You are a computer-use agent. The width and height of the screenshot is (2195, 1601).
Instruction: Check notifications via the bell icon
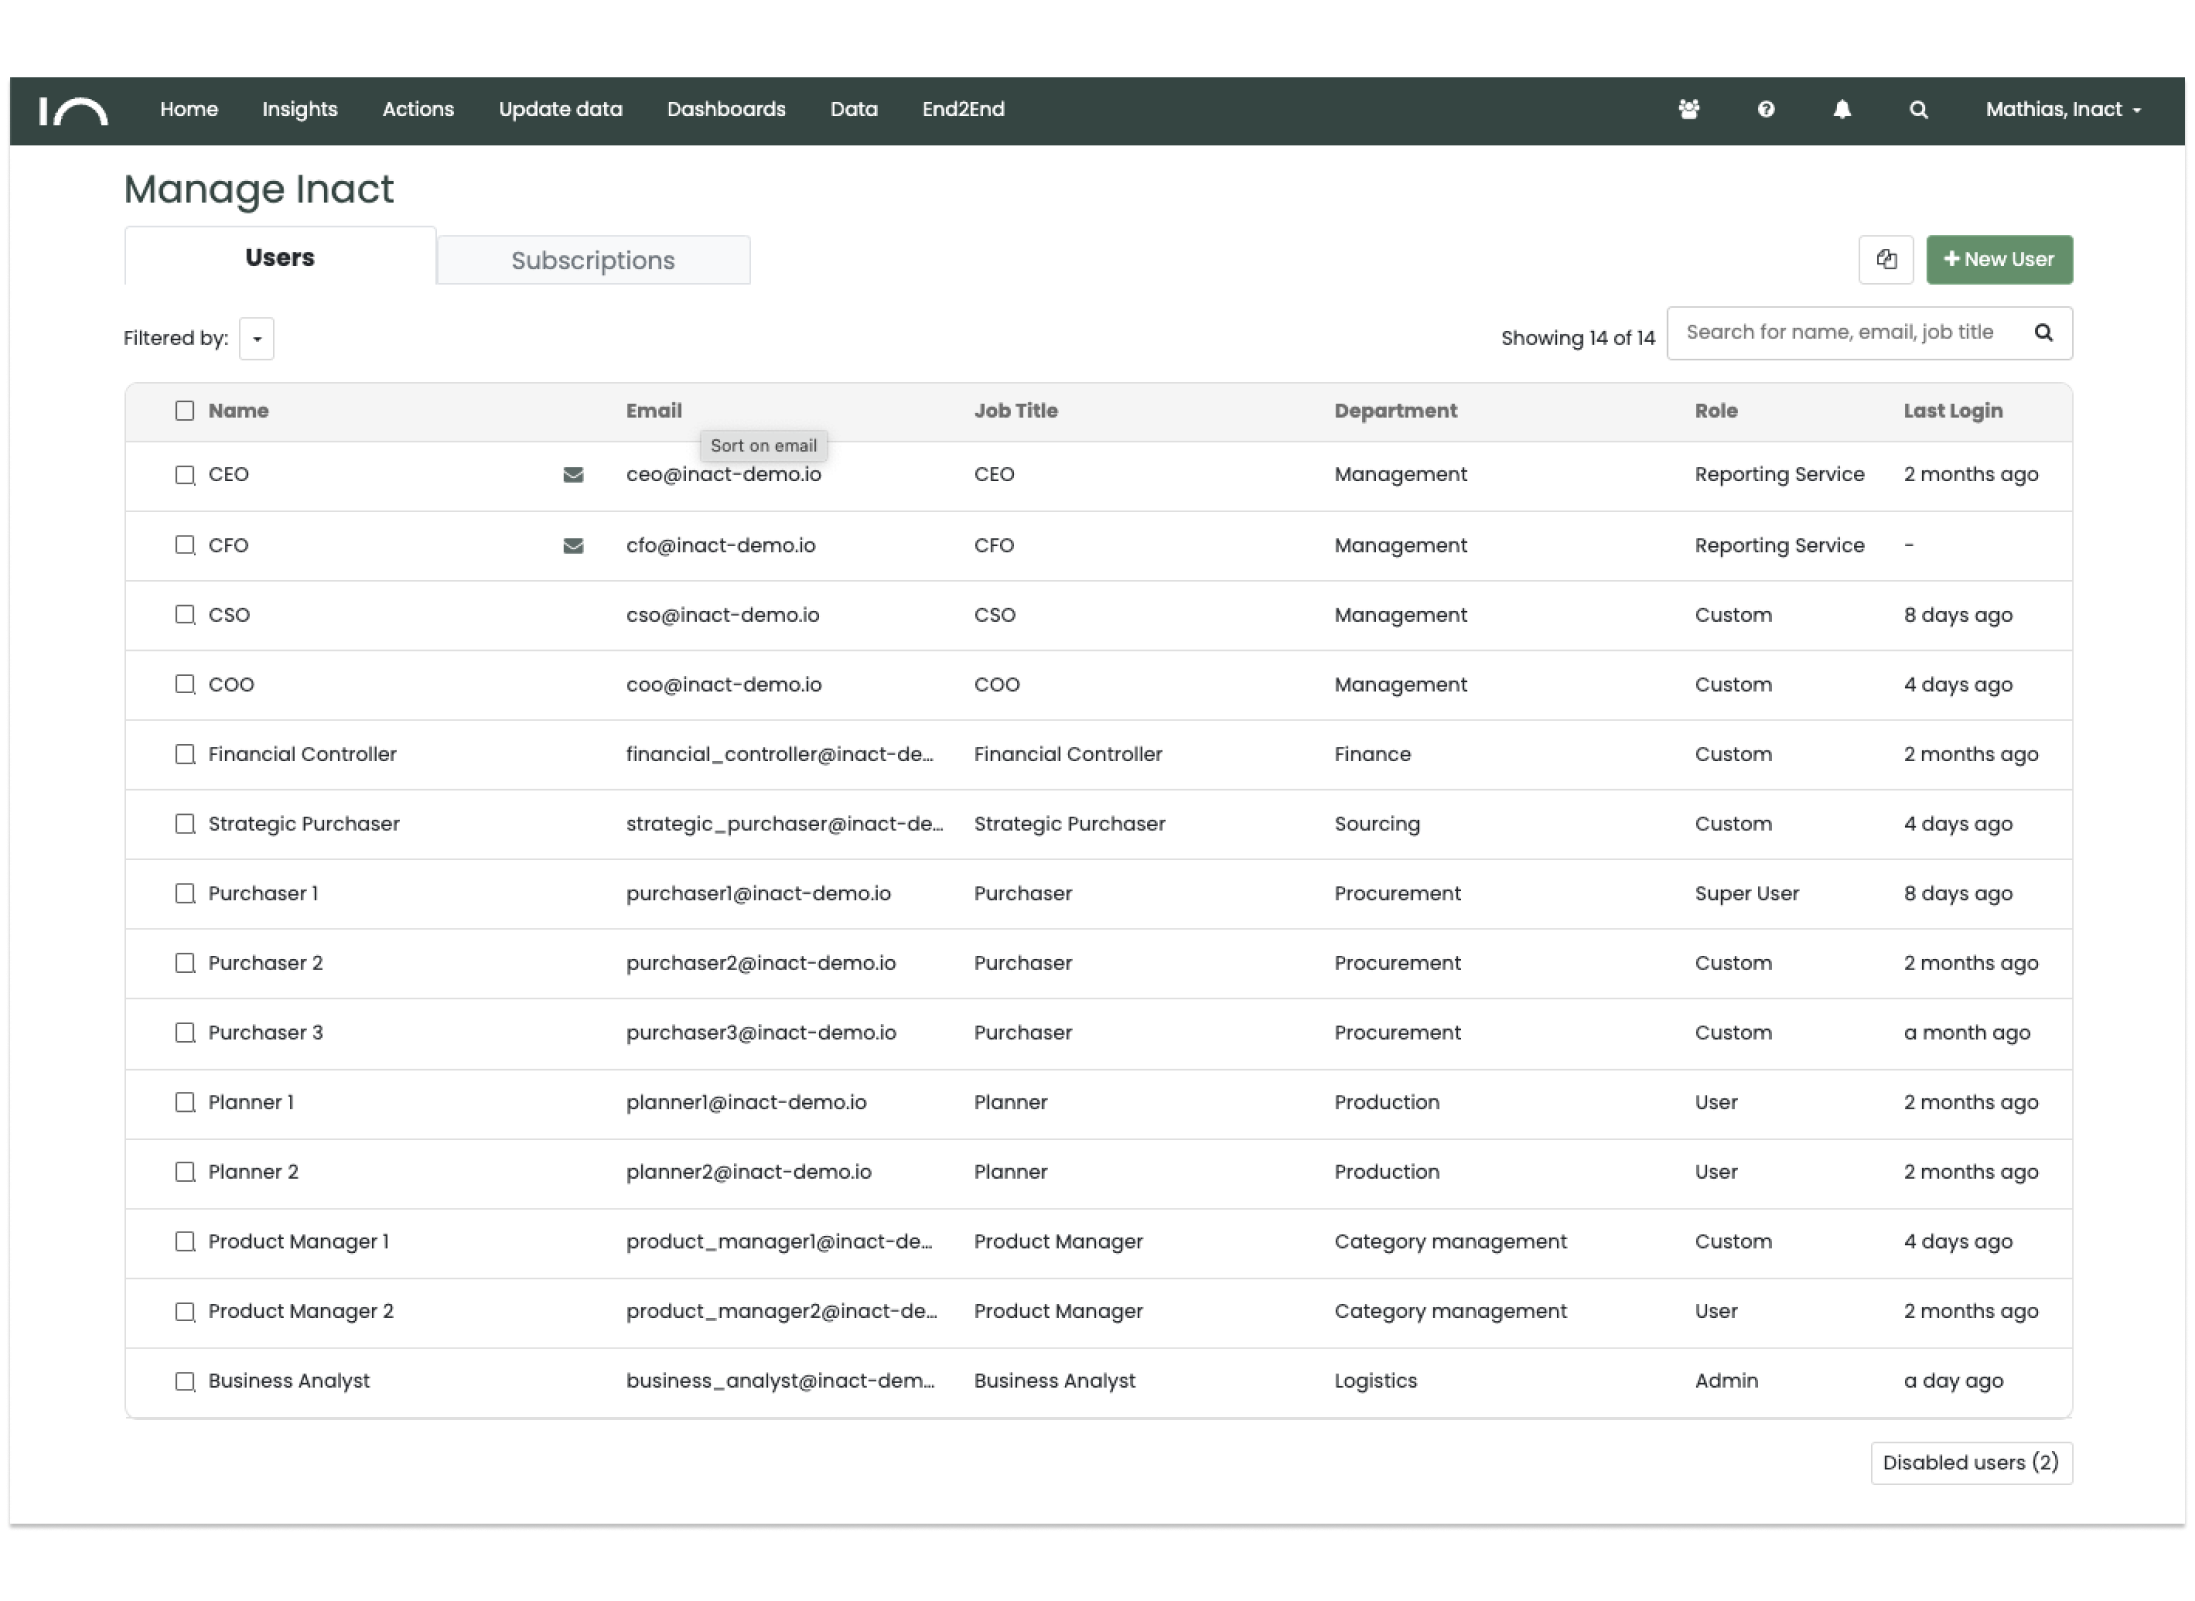tap(1843, 110)
